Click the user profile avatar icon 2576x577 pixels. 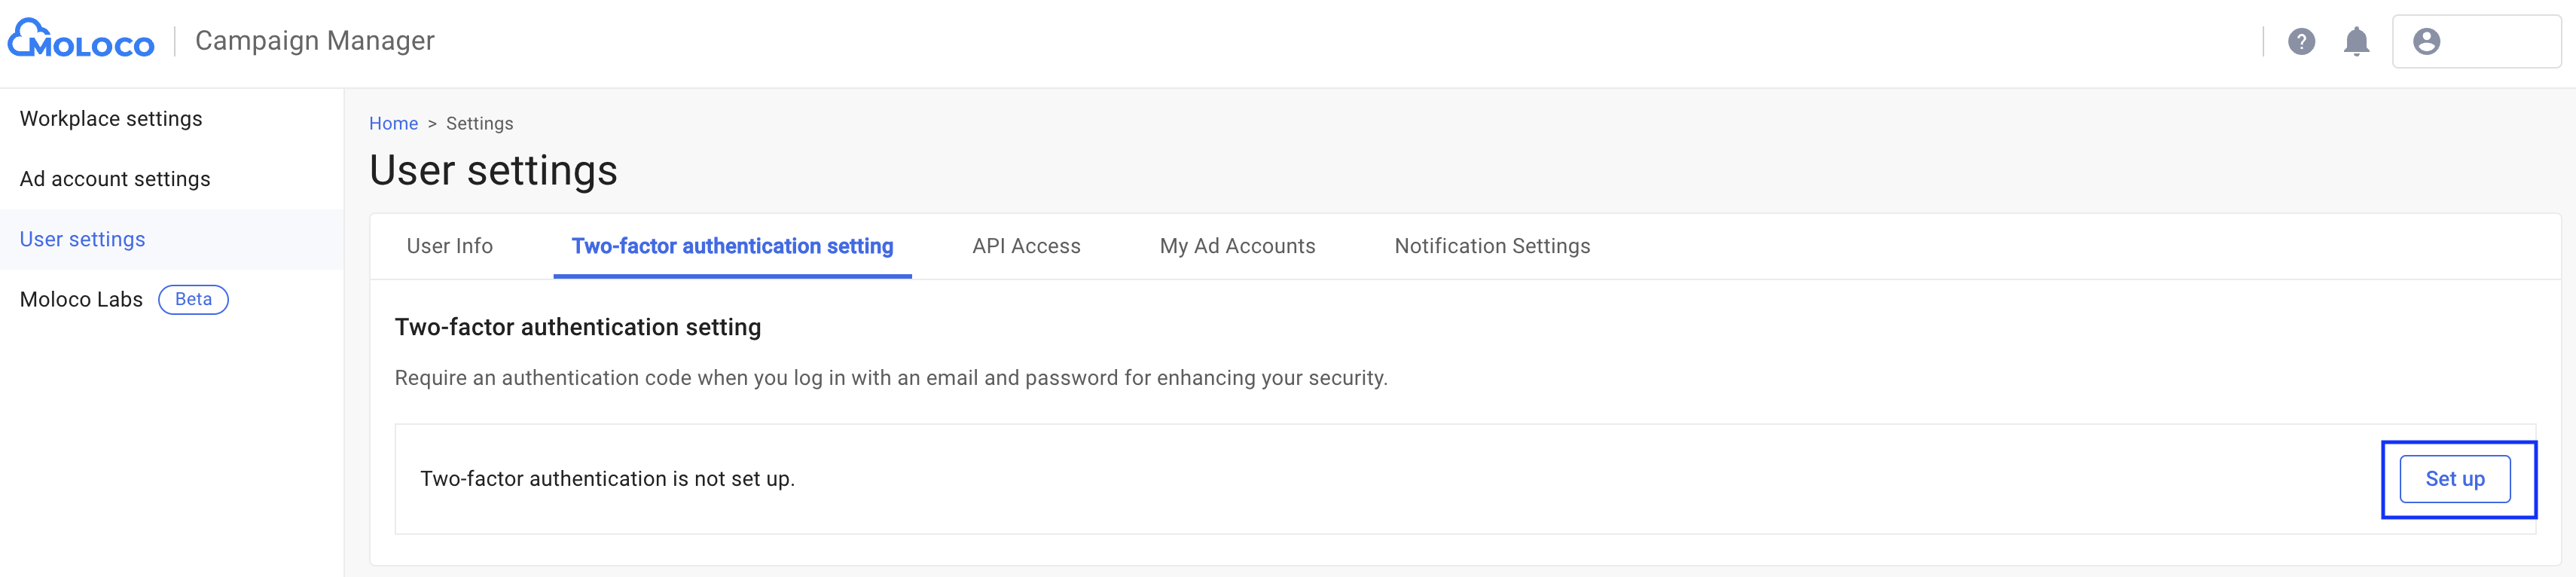(x=2426, y=41)
